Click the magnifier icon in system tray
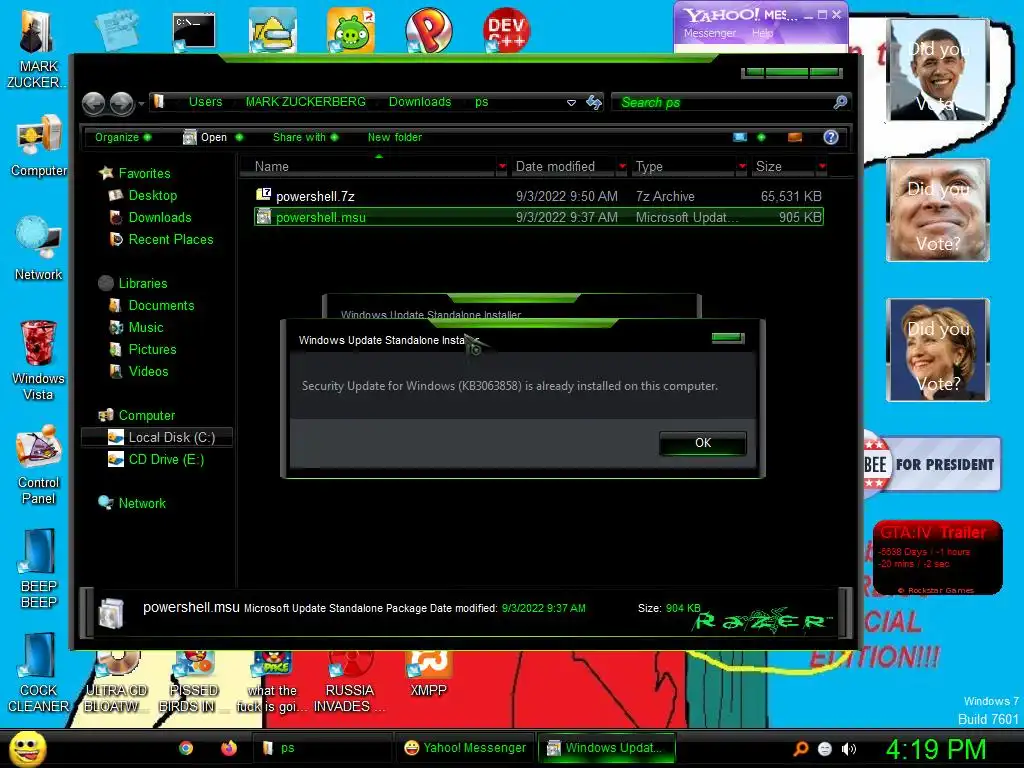The image size is (1024, 768). point(801,749)
